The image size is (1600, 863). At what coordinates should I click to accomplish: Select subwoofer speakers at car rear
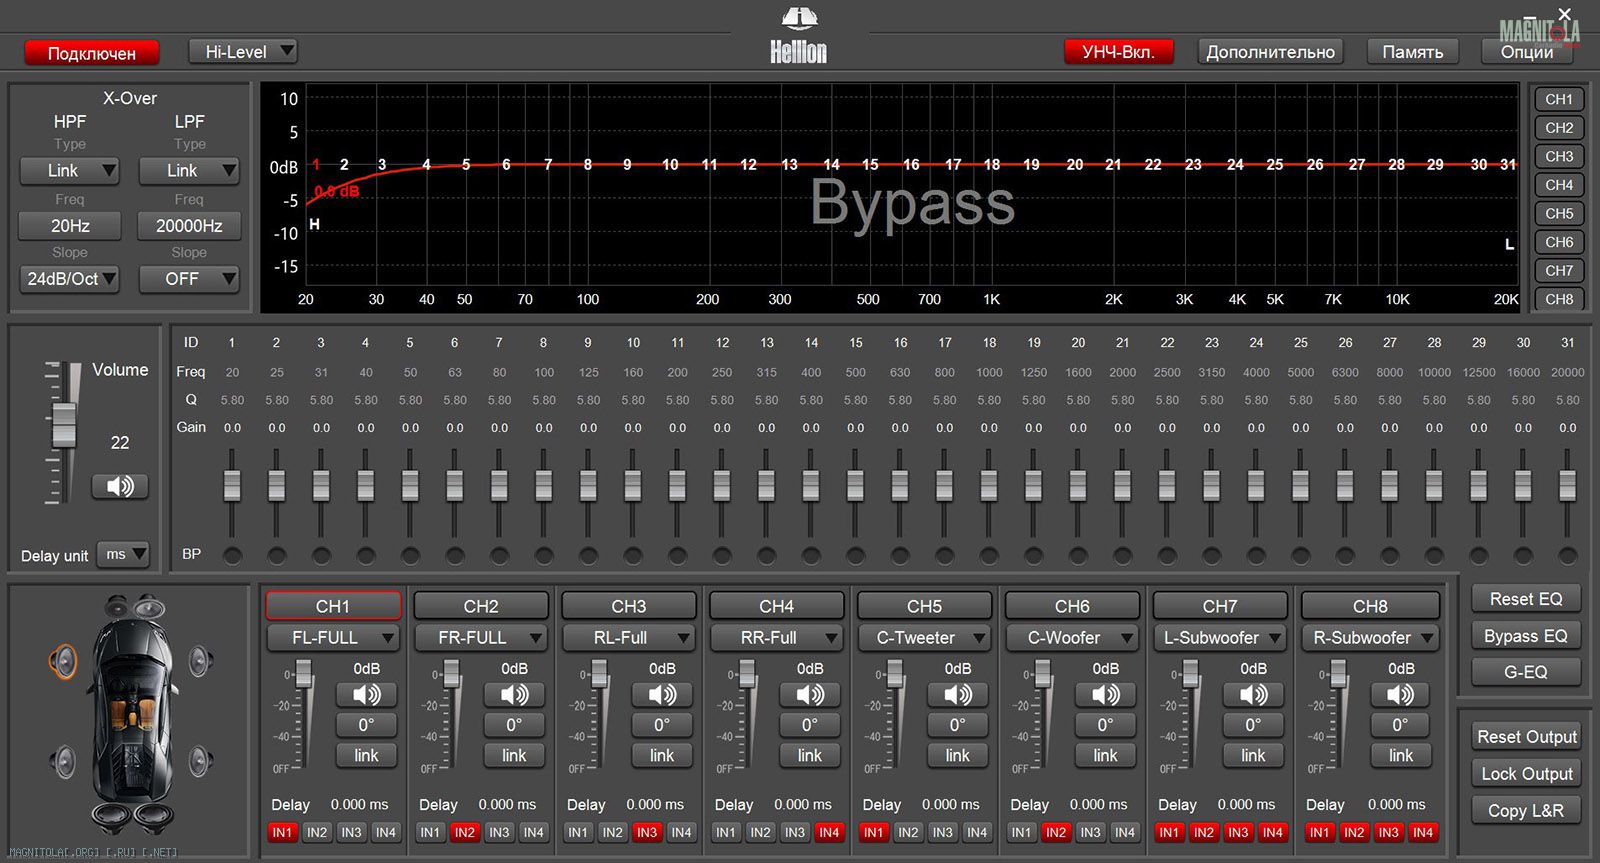132,817
